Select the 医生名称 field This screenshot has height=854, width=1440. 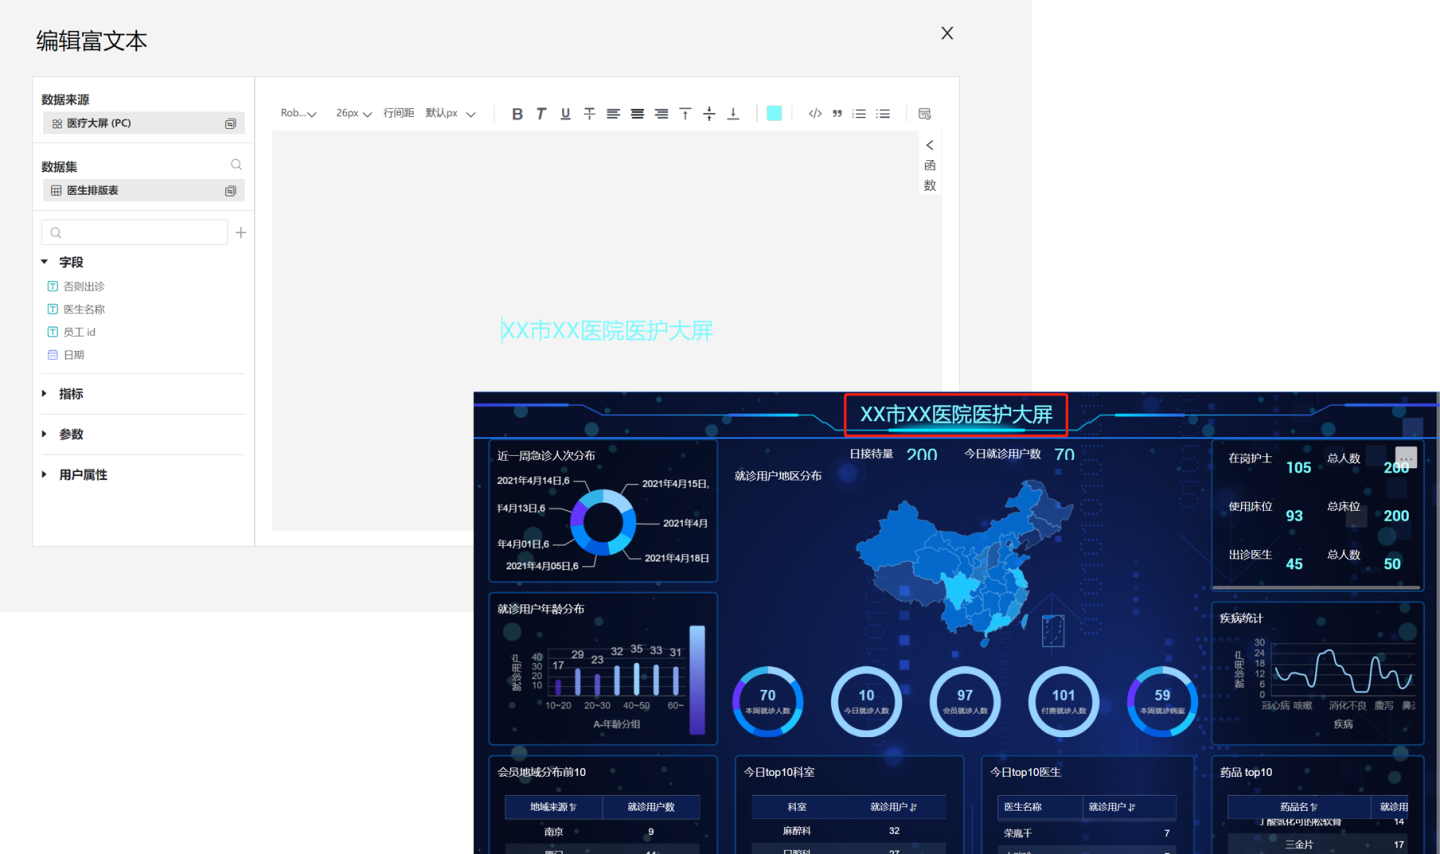(x=84, y=310)
